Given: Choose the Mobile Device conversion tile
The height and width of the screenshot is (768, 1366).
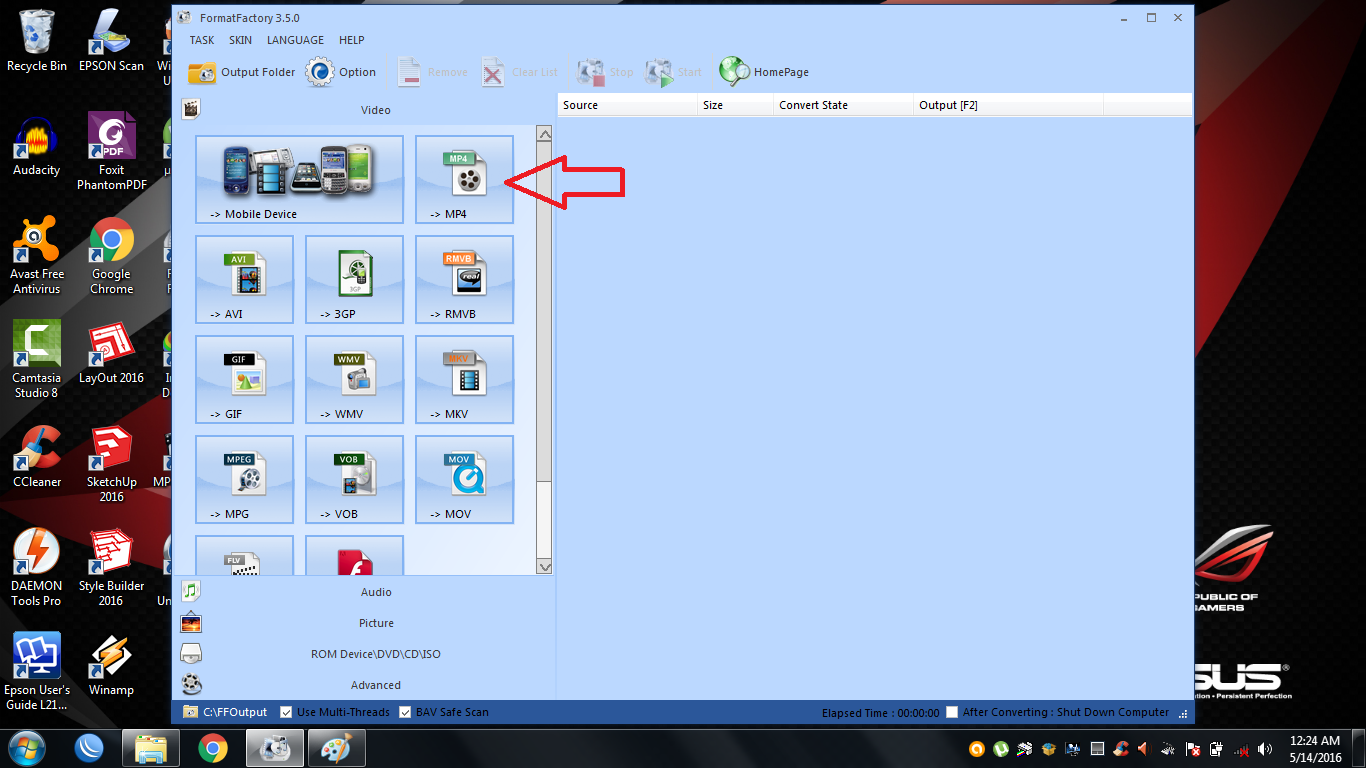Looking at the screenshot, I should point(299,180).
